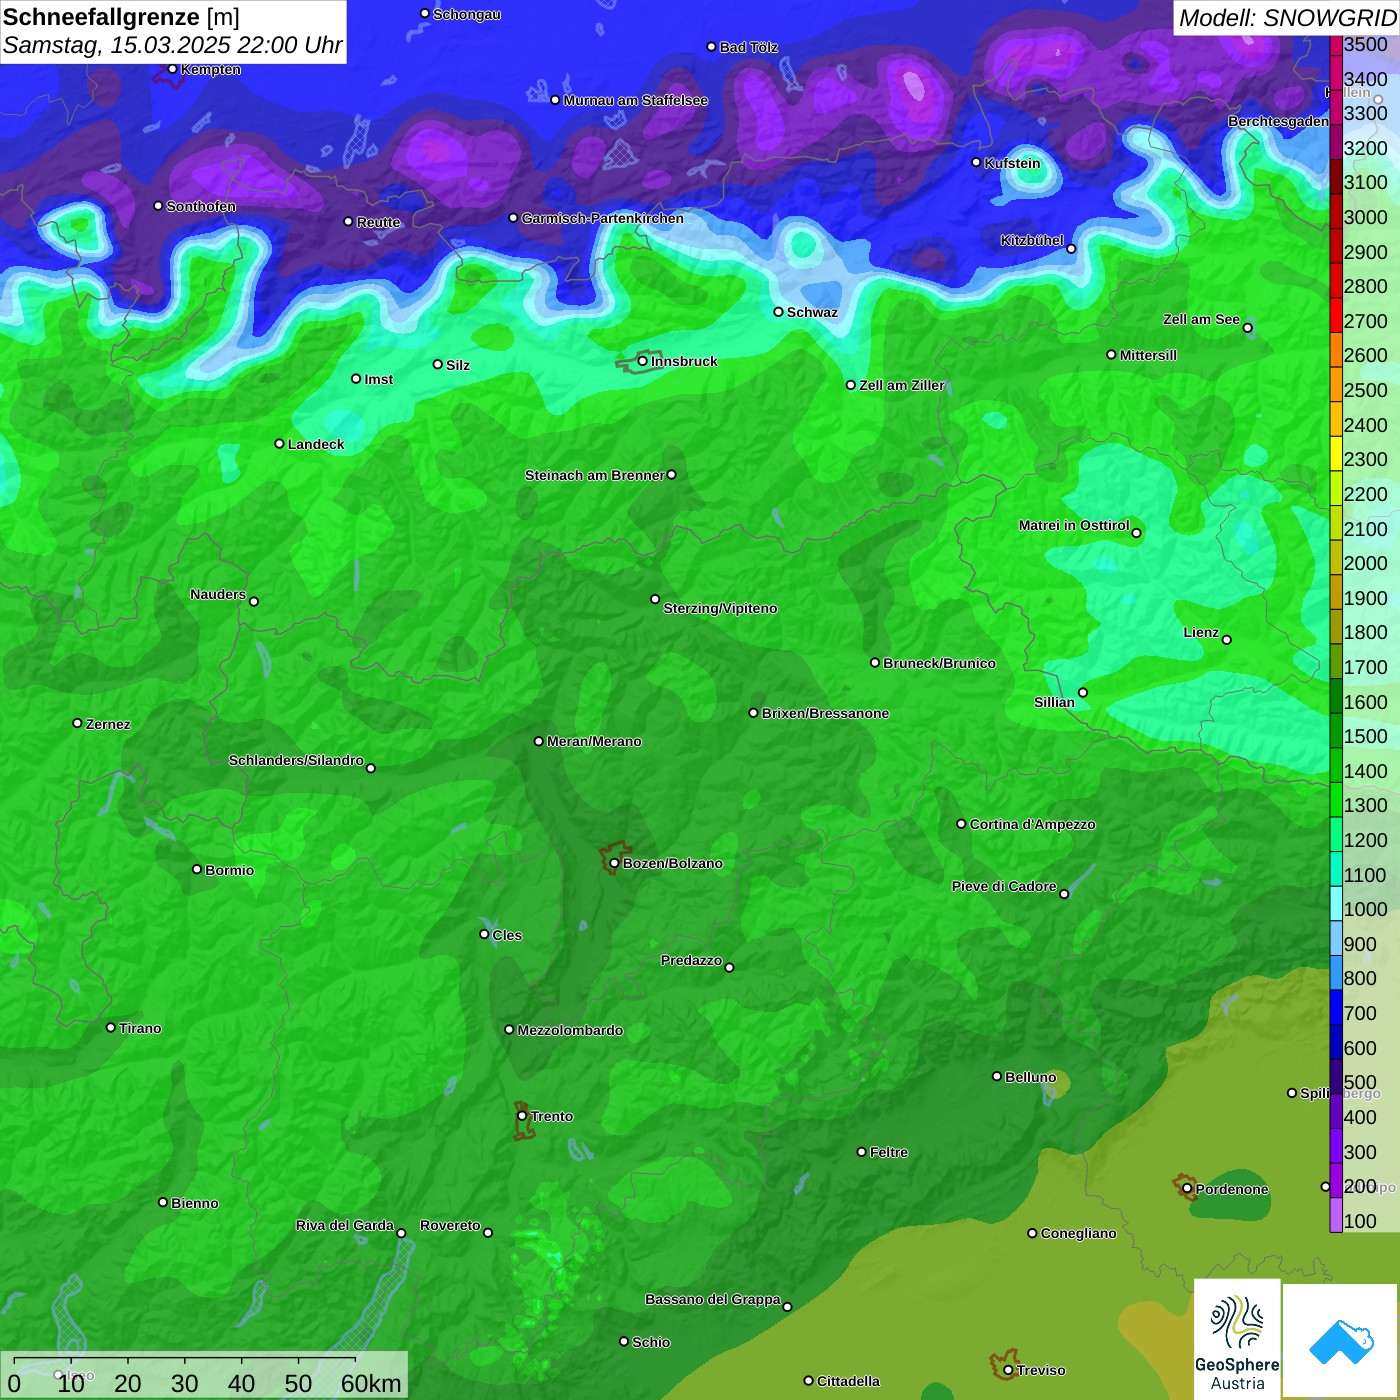Click the Innsbruck city marker
Screen dimensions: 1400x1400
coord(643,361)
